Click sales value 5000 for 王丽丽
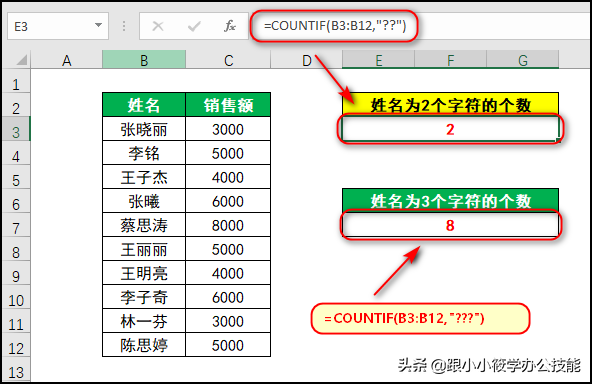The height and width of the screenshot is (384, 592). coord(228,249)
